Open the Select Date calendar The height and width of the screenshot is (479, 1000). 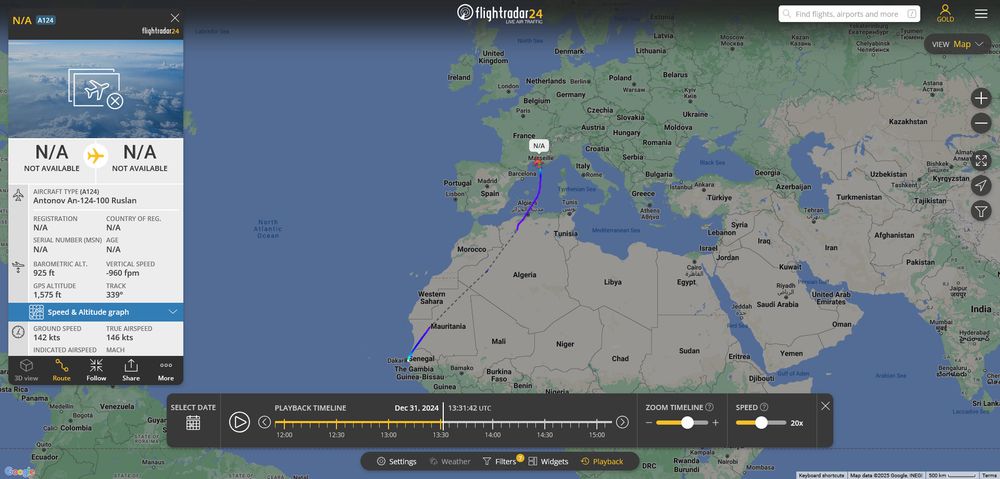pyautogui.click(x=193, y=422)
